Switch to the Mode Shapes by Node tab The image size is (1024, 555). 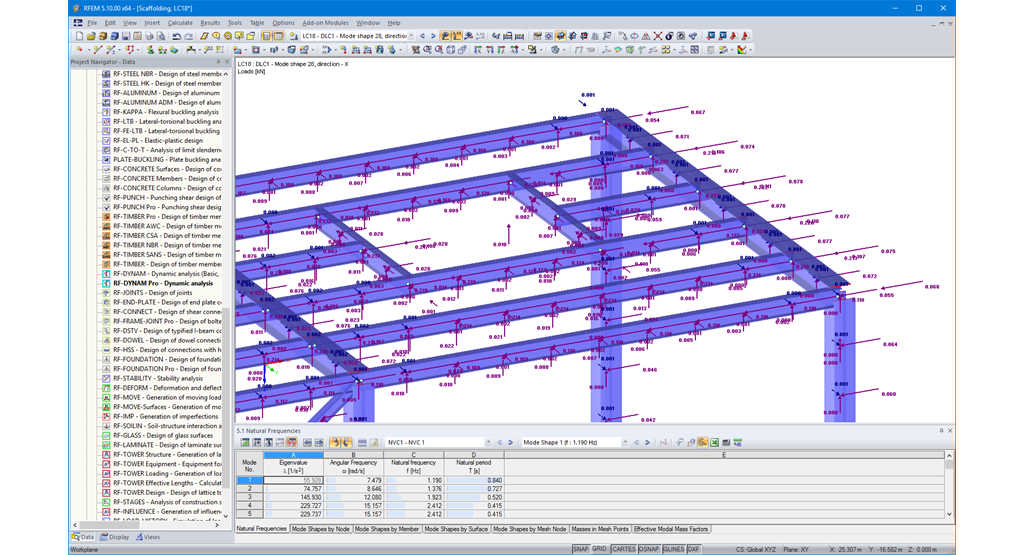click(x=321, y=529)
